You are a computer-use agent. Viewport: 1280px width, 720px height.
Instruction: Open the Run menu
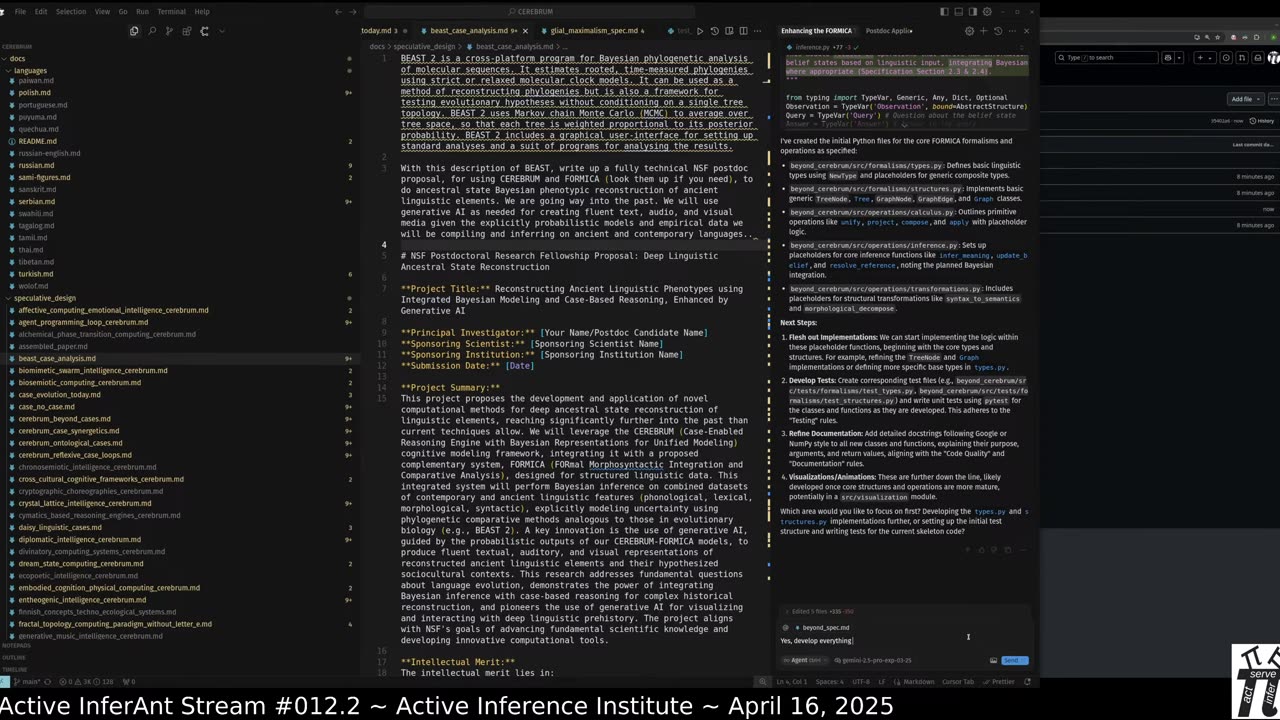(x=142, y=12)
